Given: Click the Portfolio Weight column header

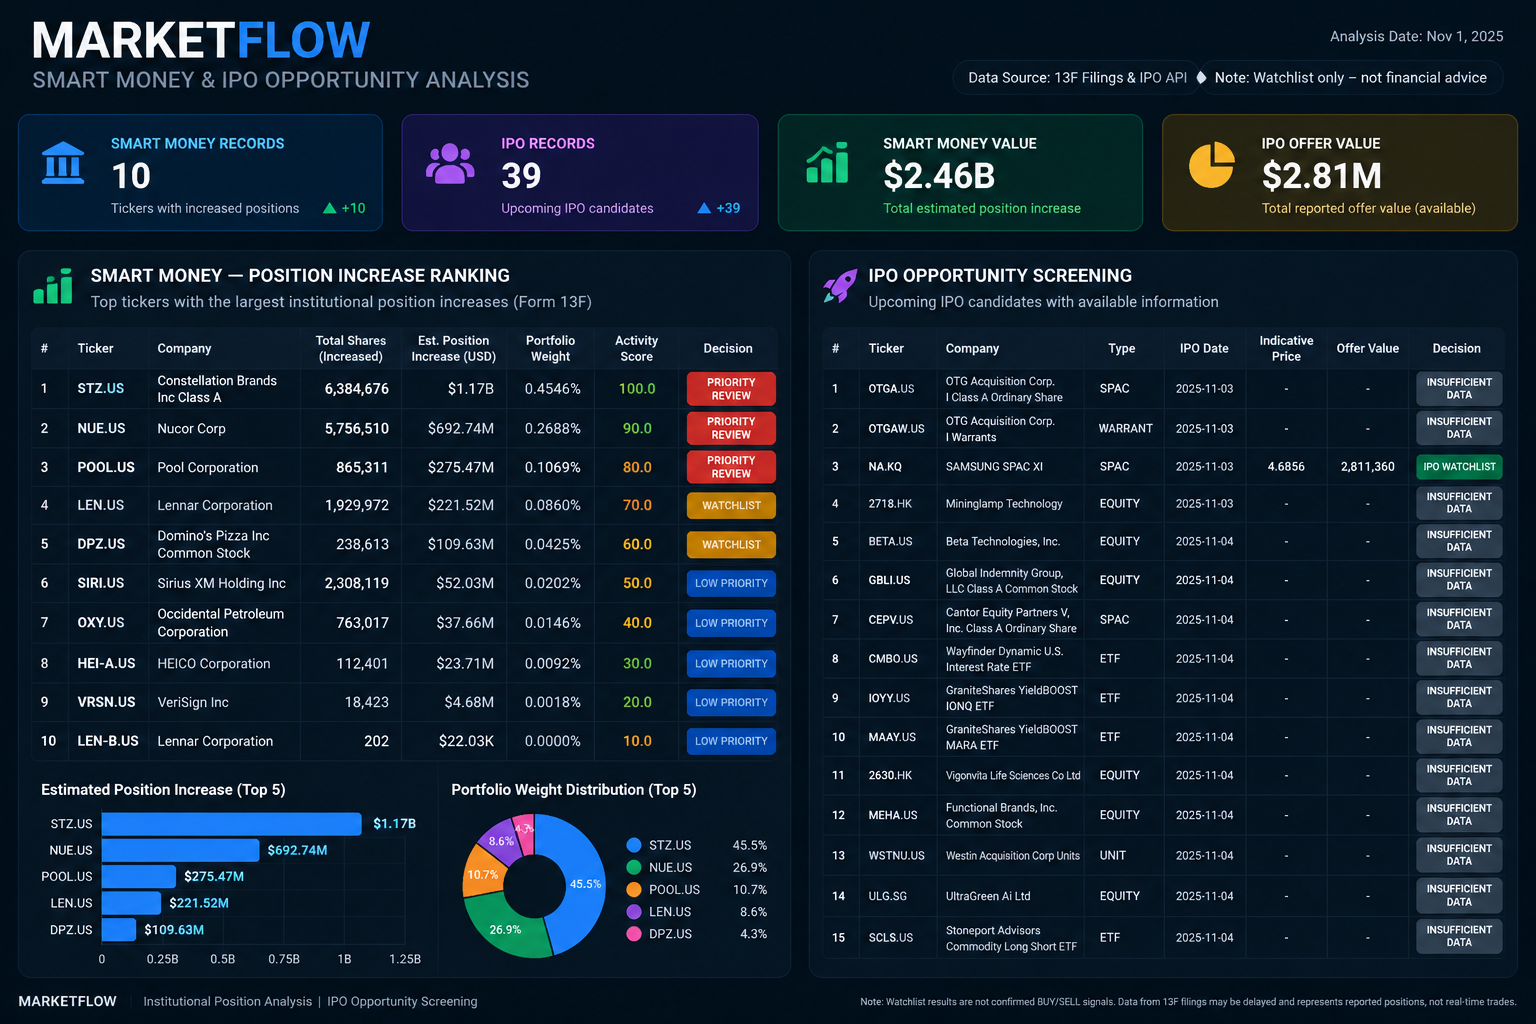Looking at the screenshot, I should (x=550, y=348).
